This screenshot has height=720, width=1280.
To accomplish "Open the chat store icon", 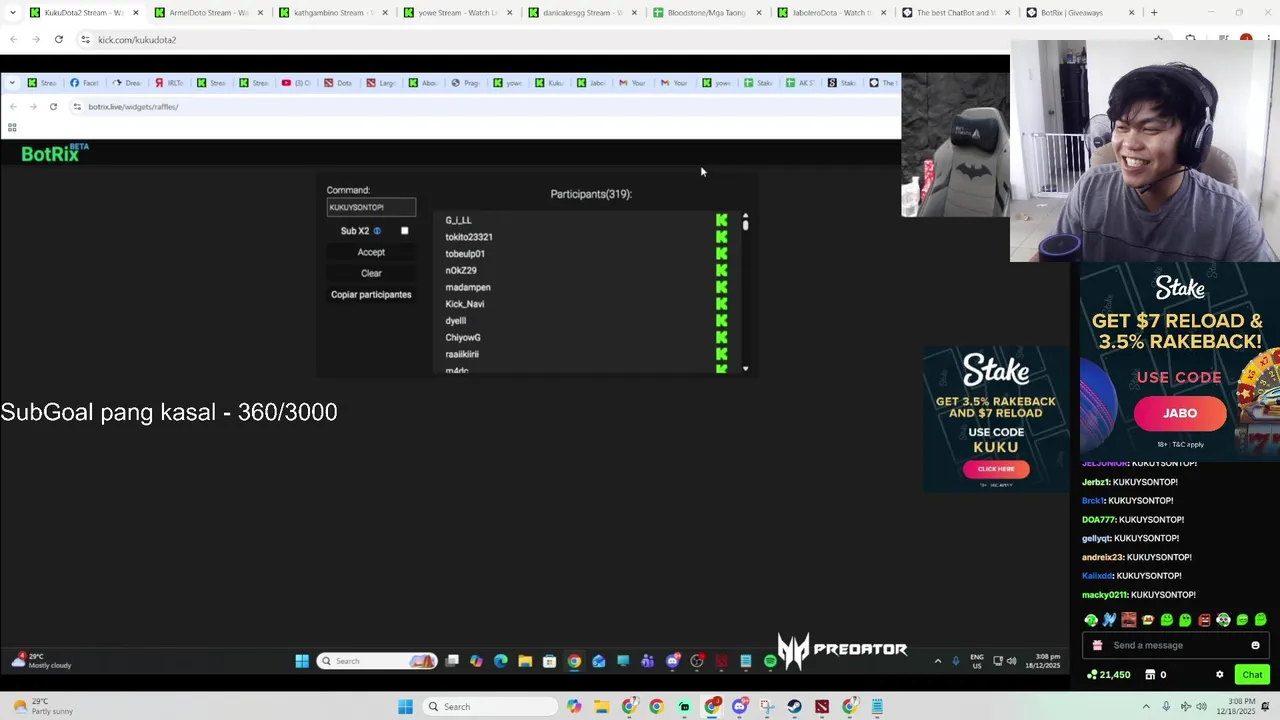I will click(x=1150, y=675).
